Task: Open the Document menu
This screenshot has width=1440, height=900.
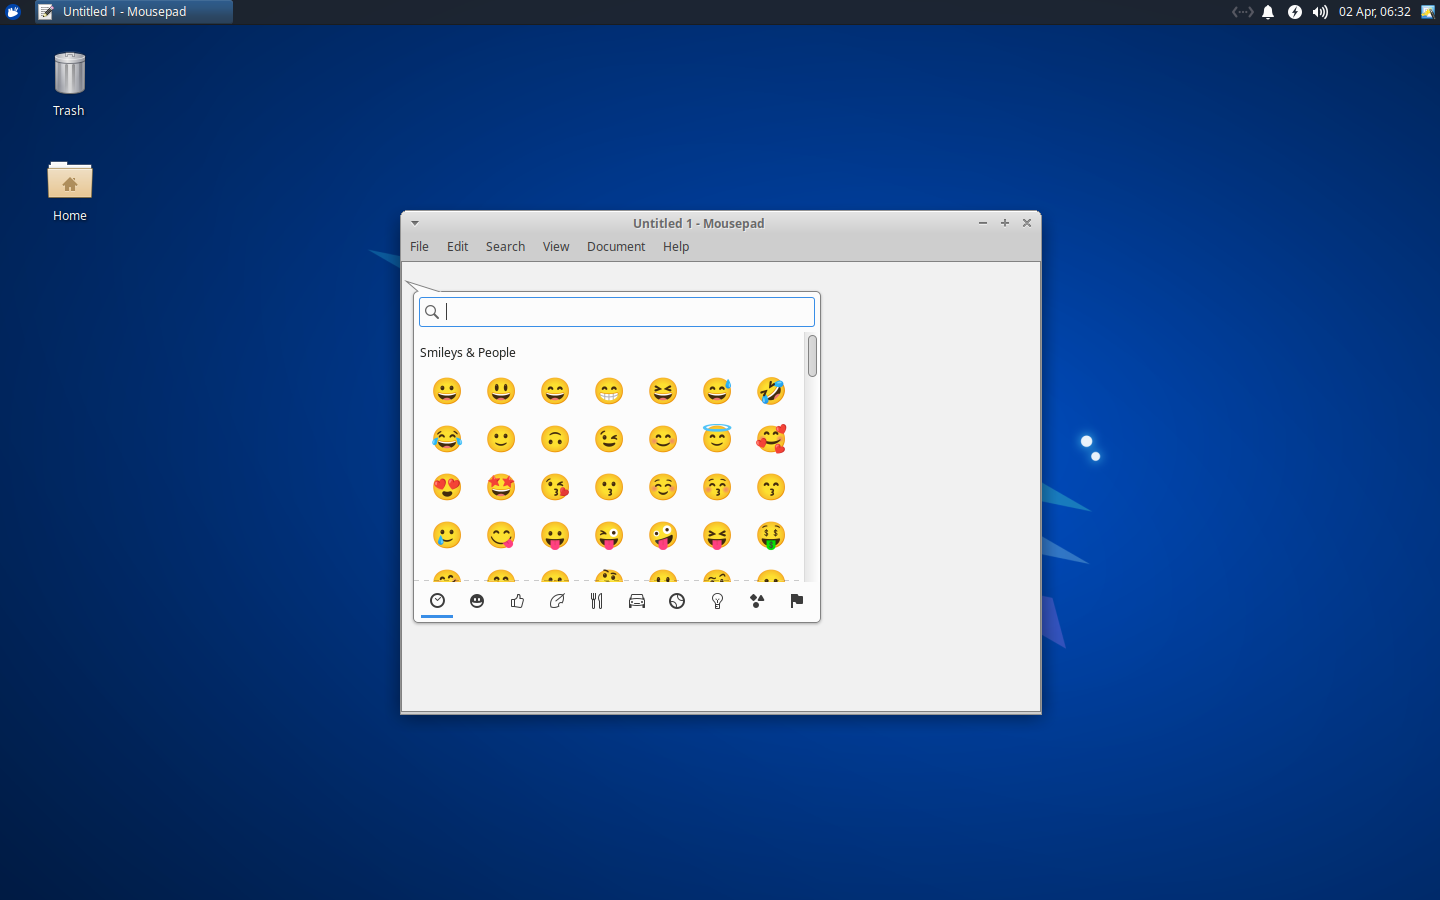Action: (616, 246)
